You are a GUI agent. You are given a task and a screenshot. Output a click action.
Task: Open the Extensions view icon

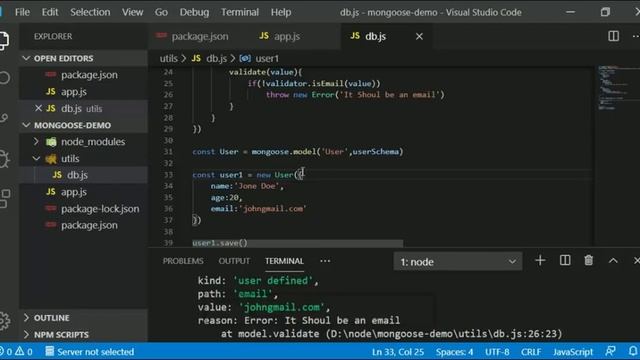click(x=4, y=198)
